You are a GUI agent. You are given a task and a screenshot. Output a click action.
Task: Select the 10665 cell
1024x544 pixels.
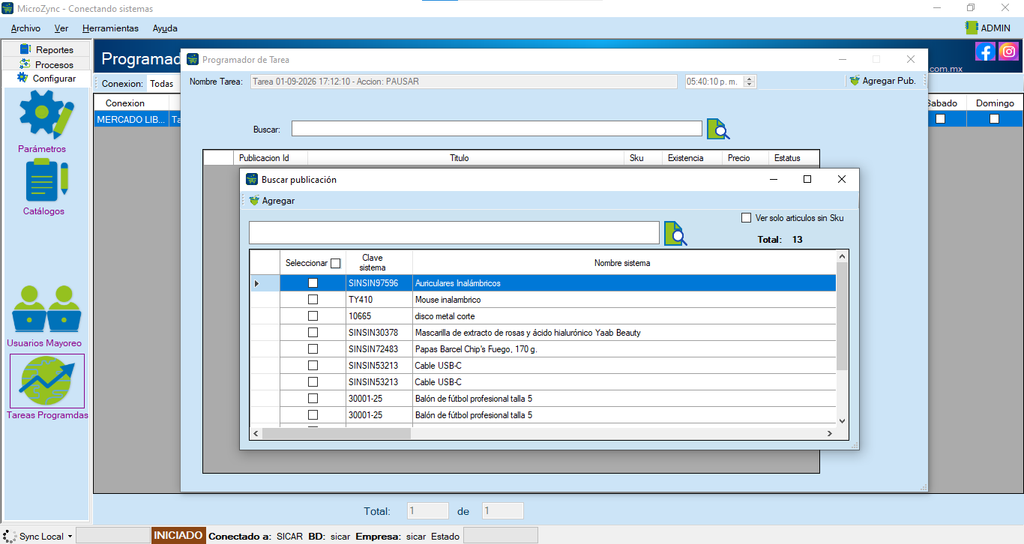pos(379,316)
